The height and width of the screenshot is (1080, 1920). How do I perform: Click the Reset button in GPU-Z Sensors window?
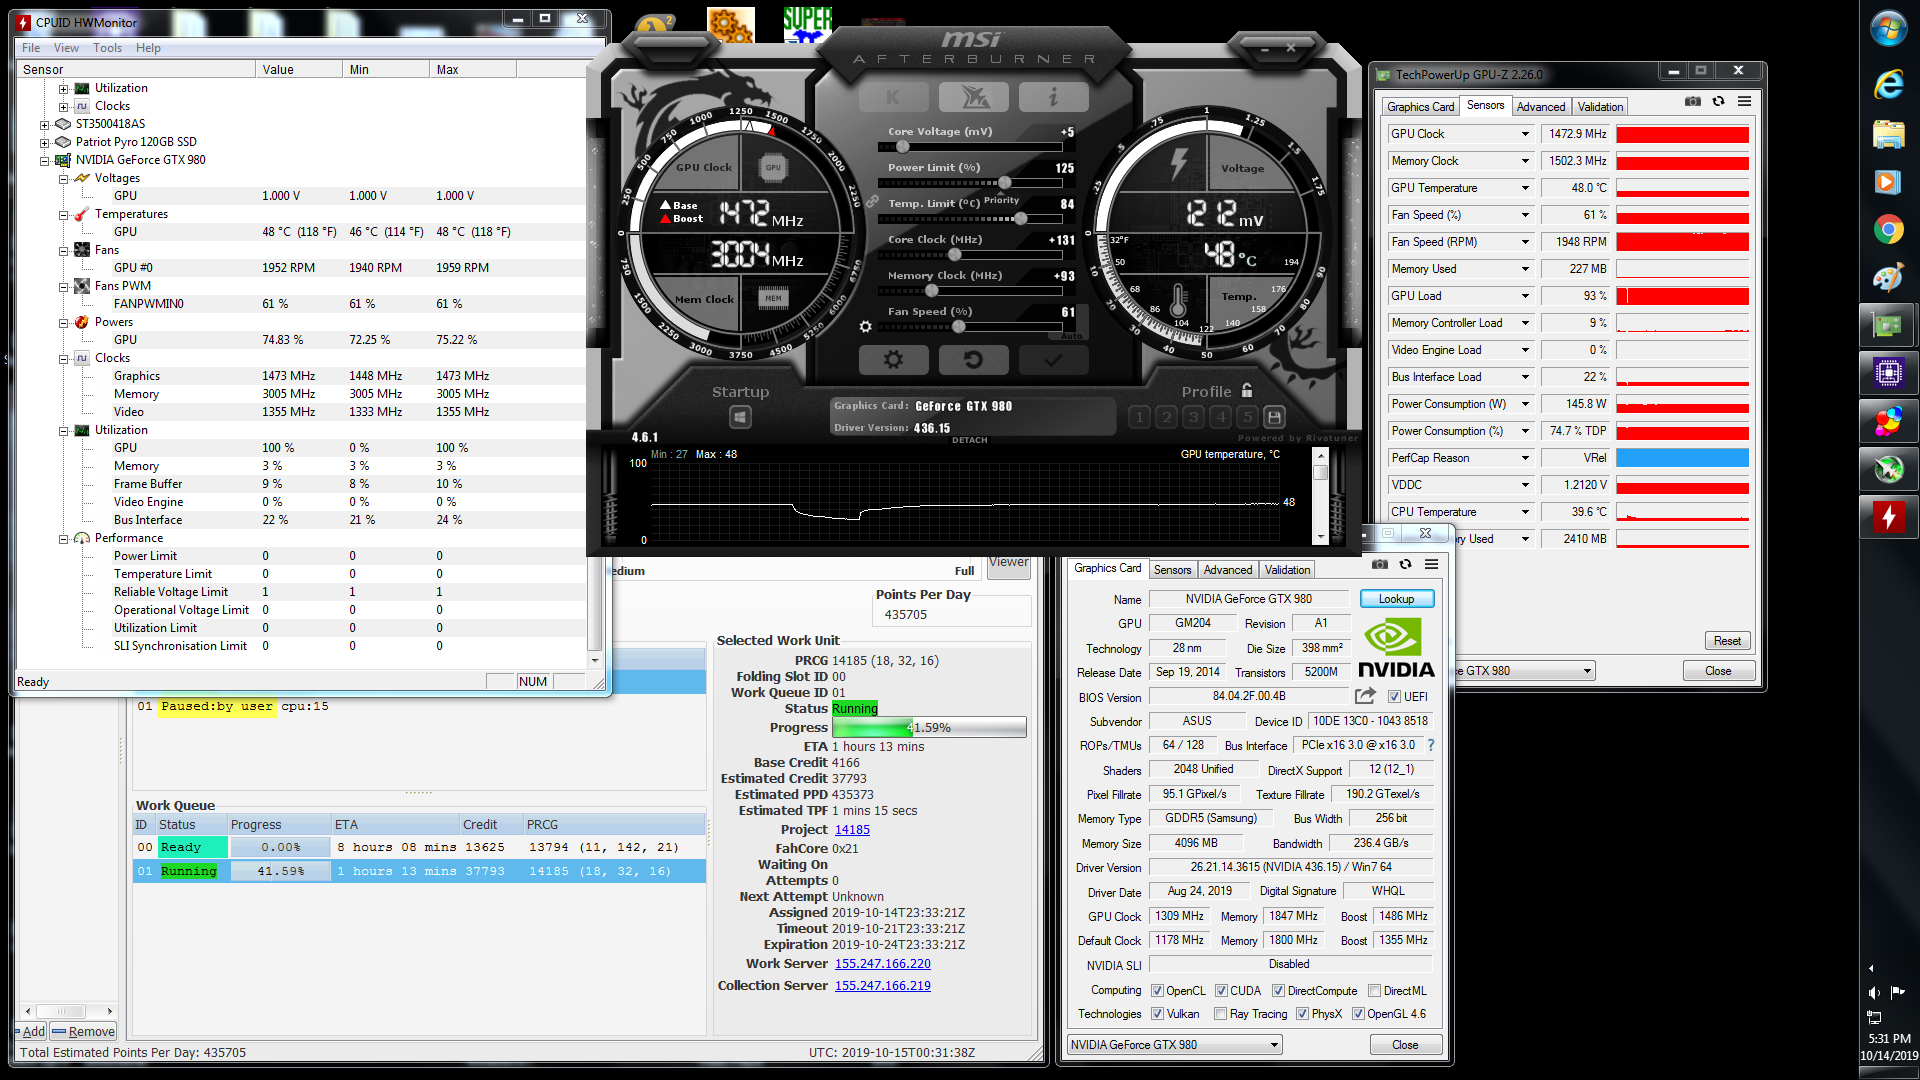tap(1727, 641)
